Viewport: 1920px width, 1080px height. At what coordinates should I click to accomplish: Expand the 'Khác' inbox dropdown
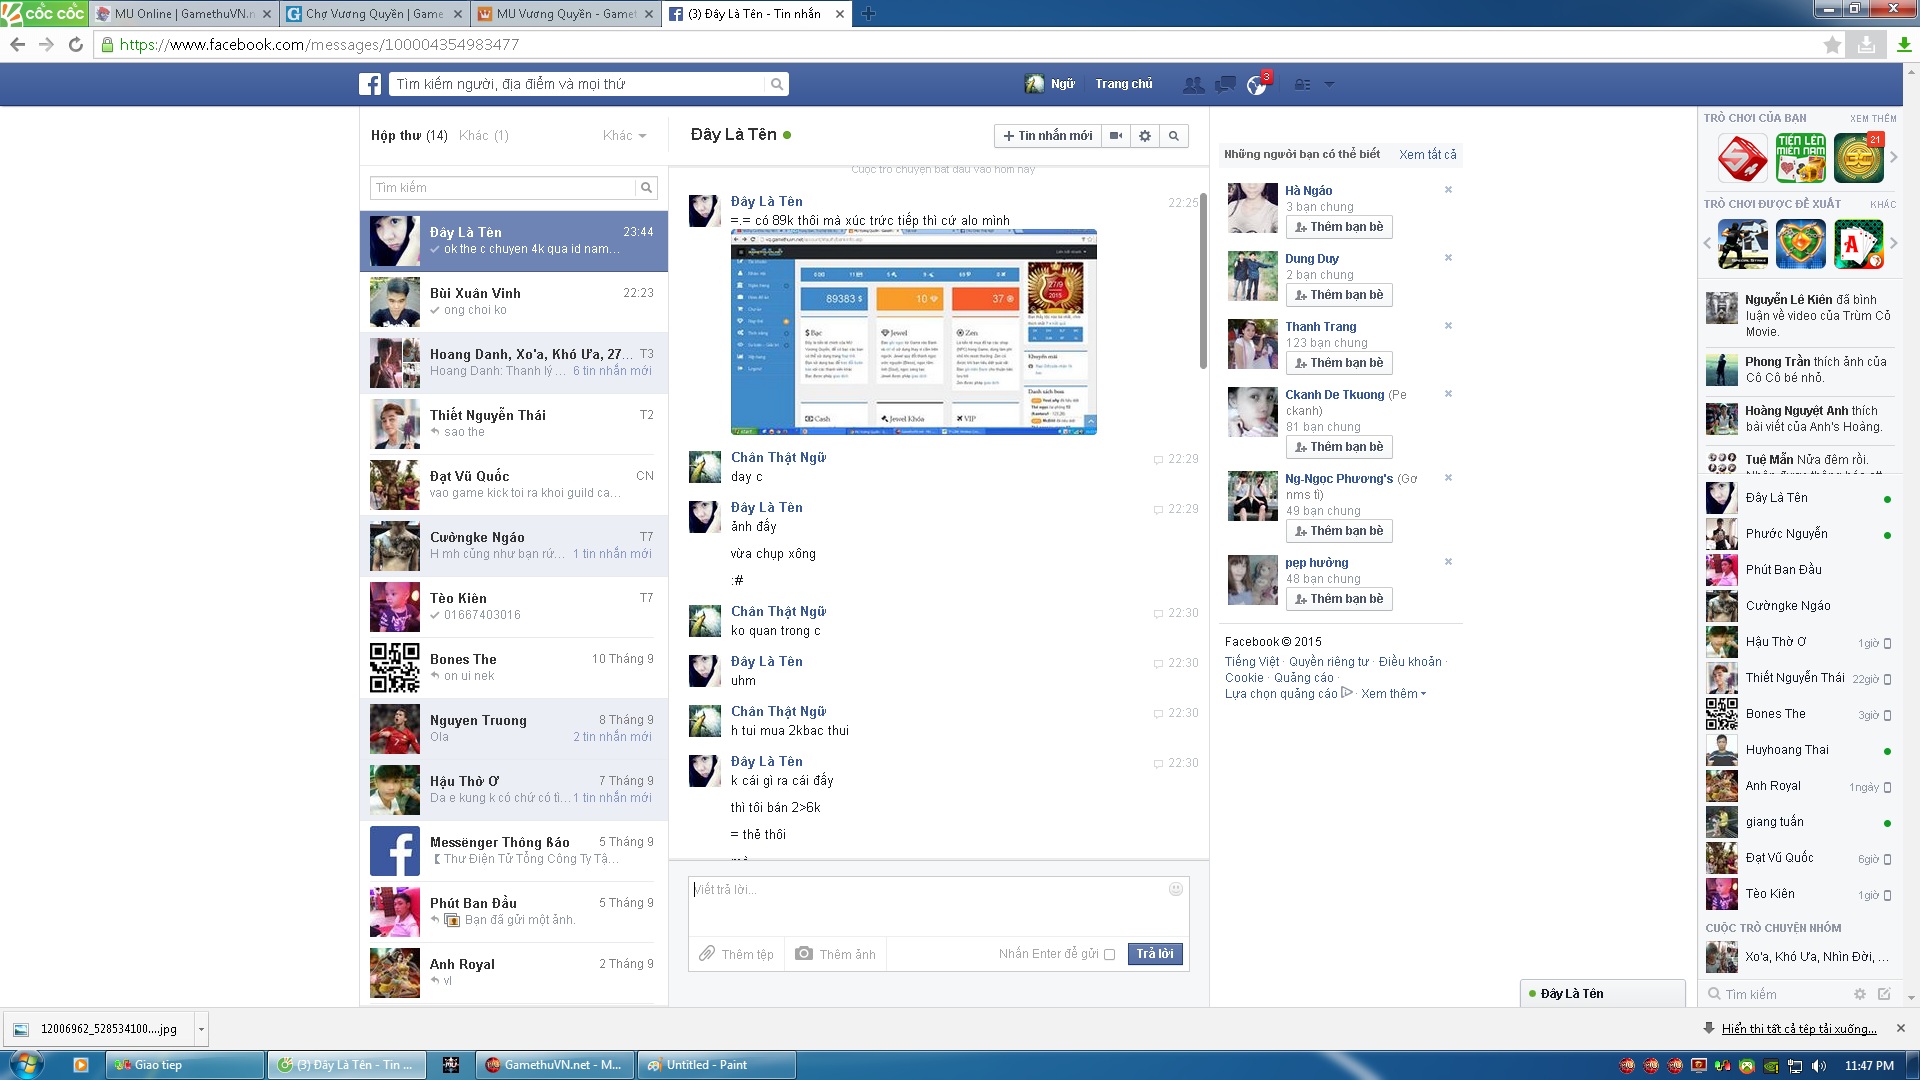pyautogui.click(x=625, y=136)
